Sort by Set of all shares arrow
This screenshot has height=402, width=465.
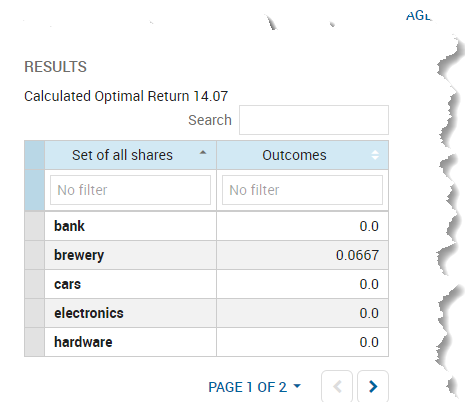pos(203,153)
